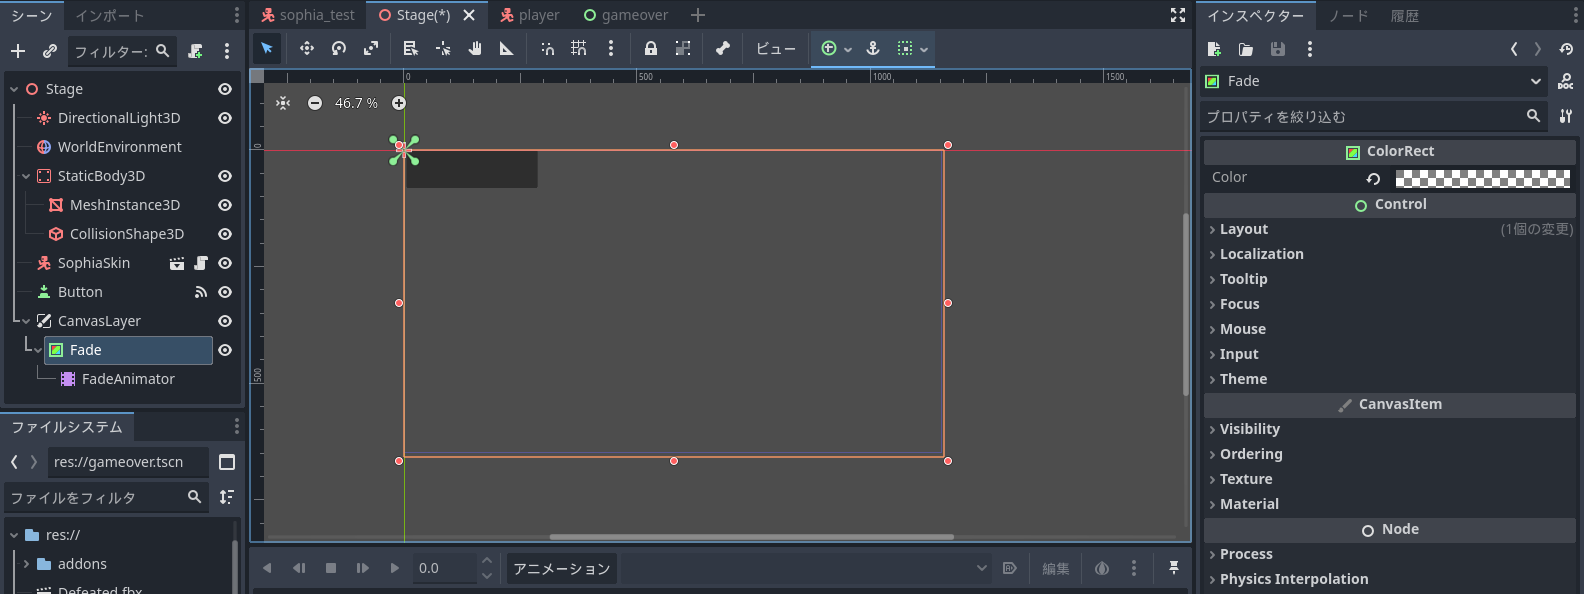Click the アニメーション menu button

click(562, 568)
